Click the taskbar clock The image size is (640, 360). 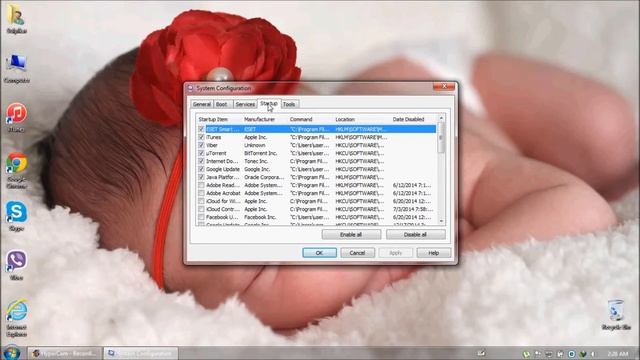coord(618,354)
